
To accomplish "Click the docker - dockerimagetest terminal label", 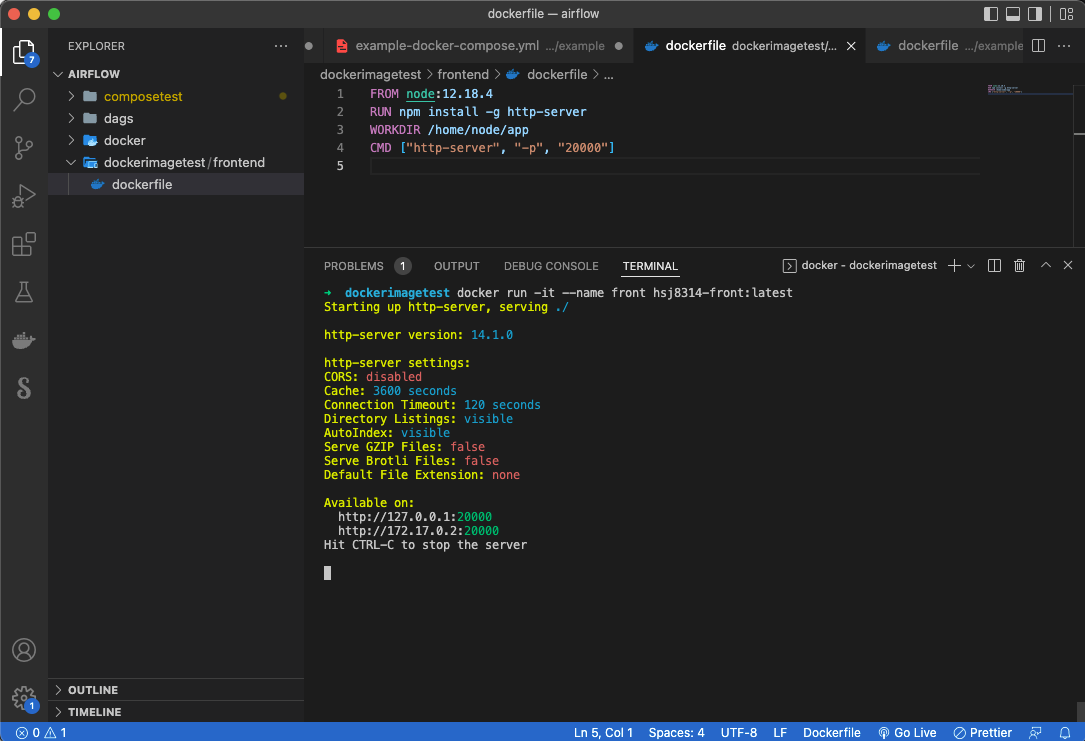I will coord(859,266).
